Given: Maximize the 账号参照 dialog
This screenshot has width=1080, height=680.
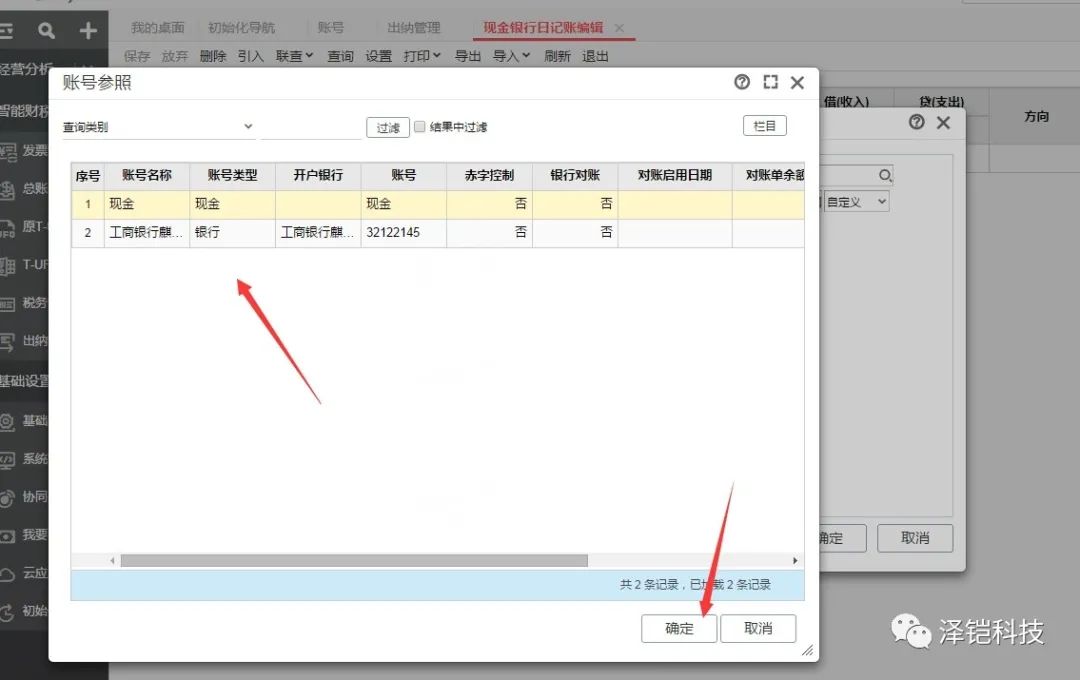Looking at the screenshot, I should click(x=770, y=83).
